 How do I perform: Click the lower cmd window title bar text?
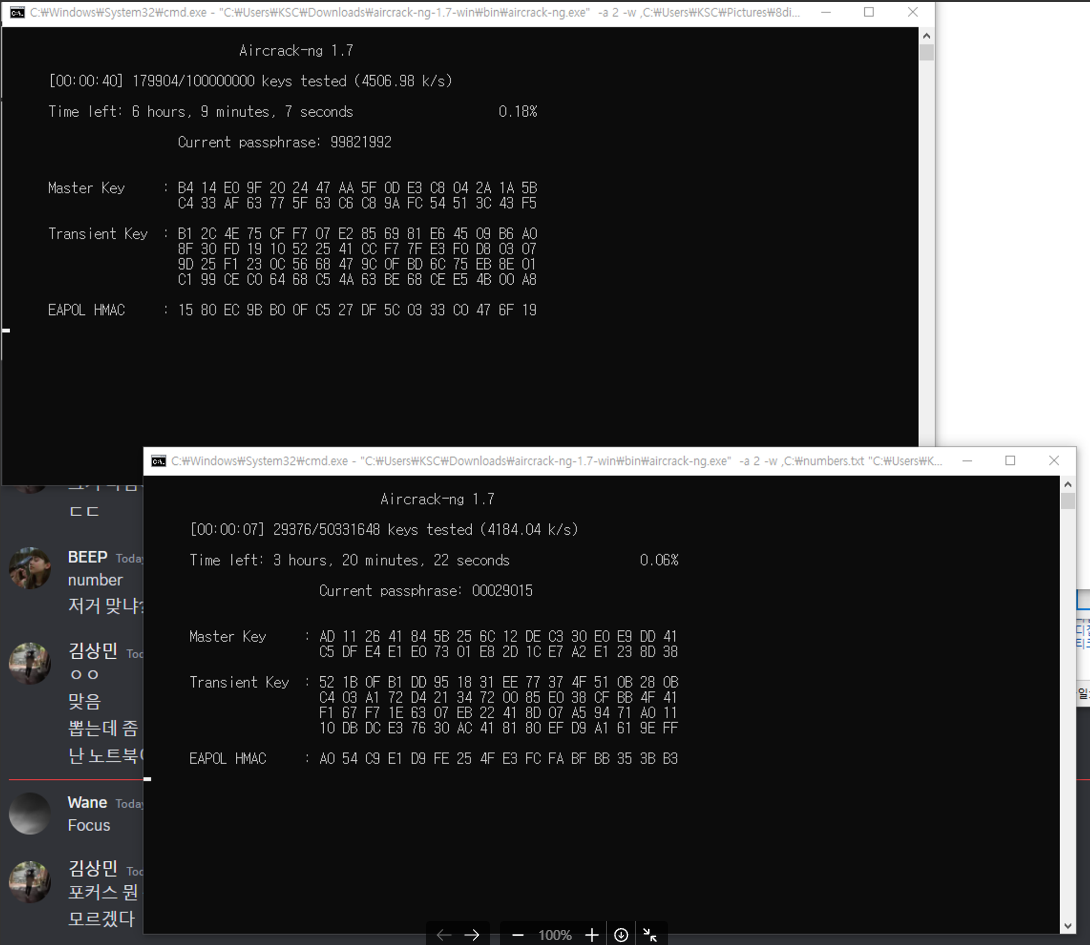coord(557,461)
